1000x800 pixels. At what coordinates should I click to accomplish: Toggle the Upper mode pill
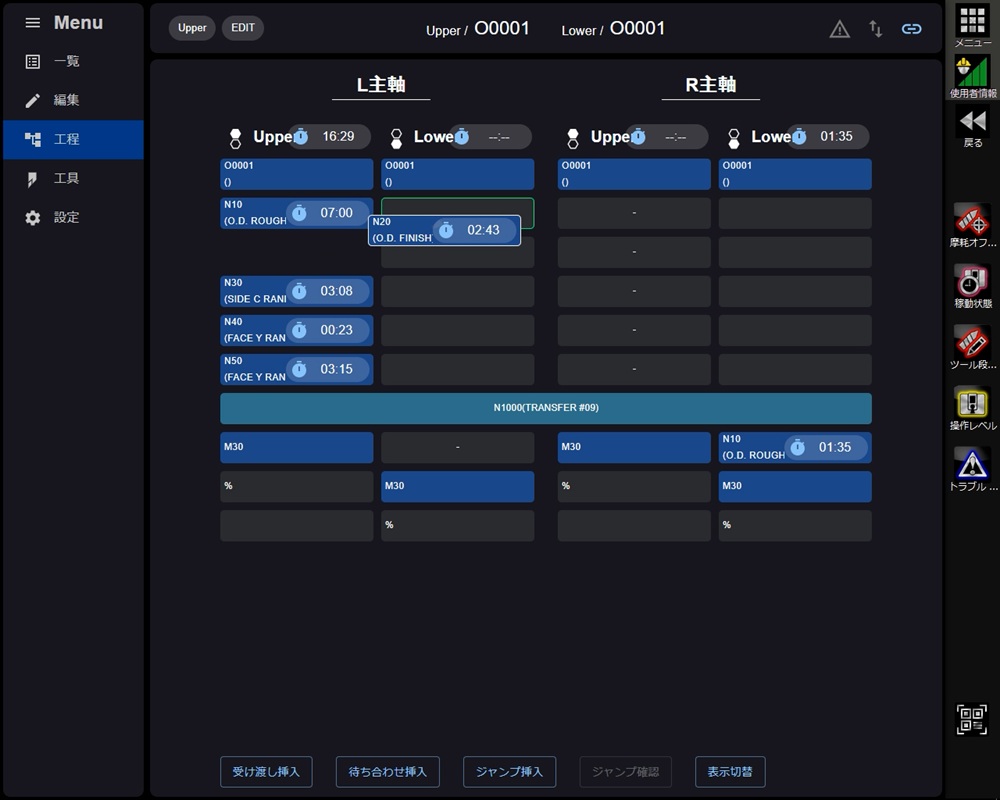point(192,28)
